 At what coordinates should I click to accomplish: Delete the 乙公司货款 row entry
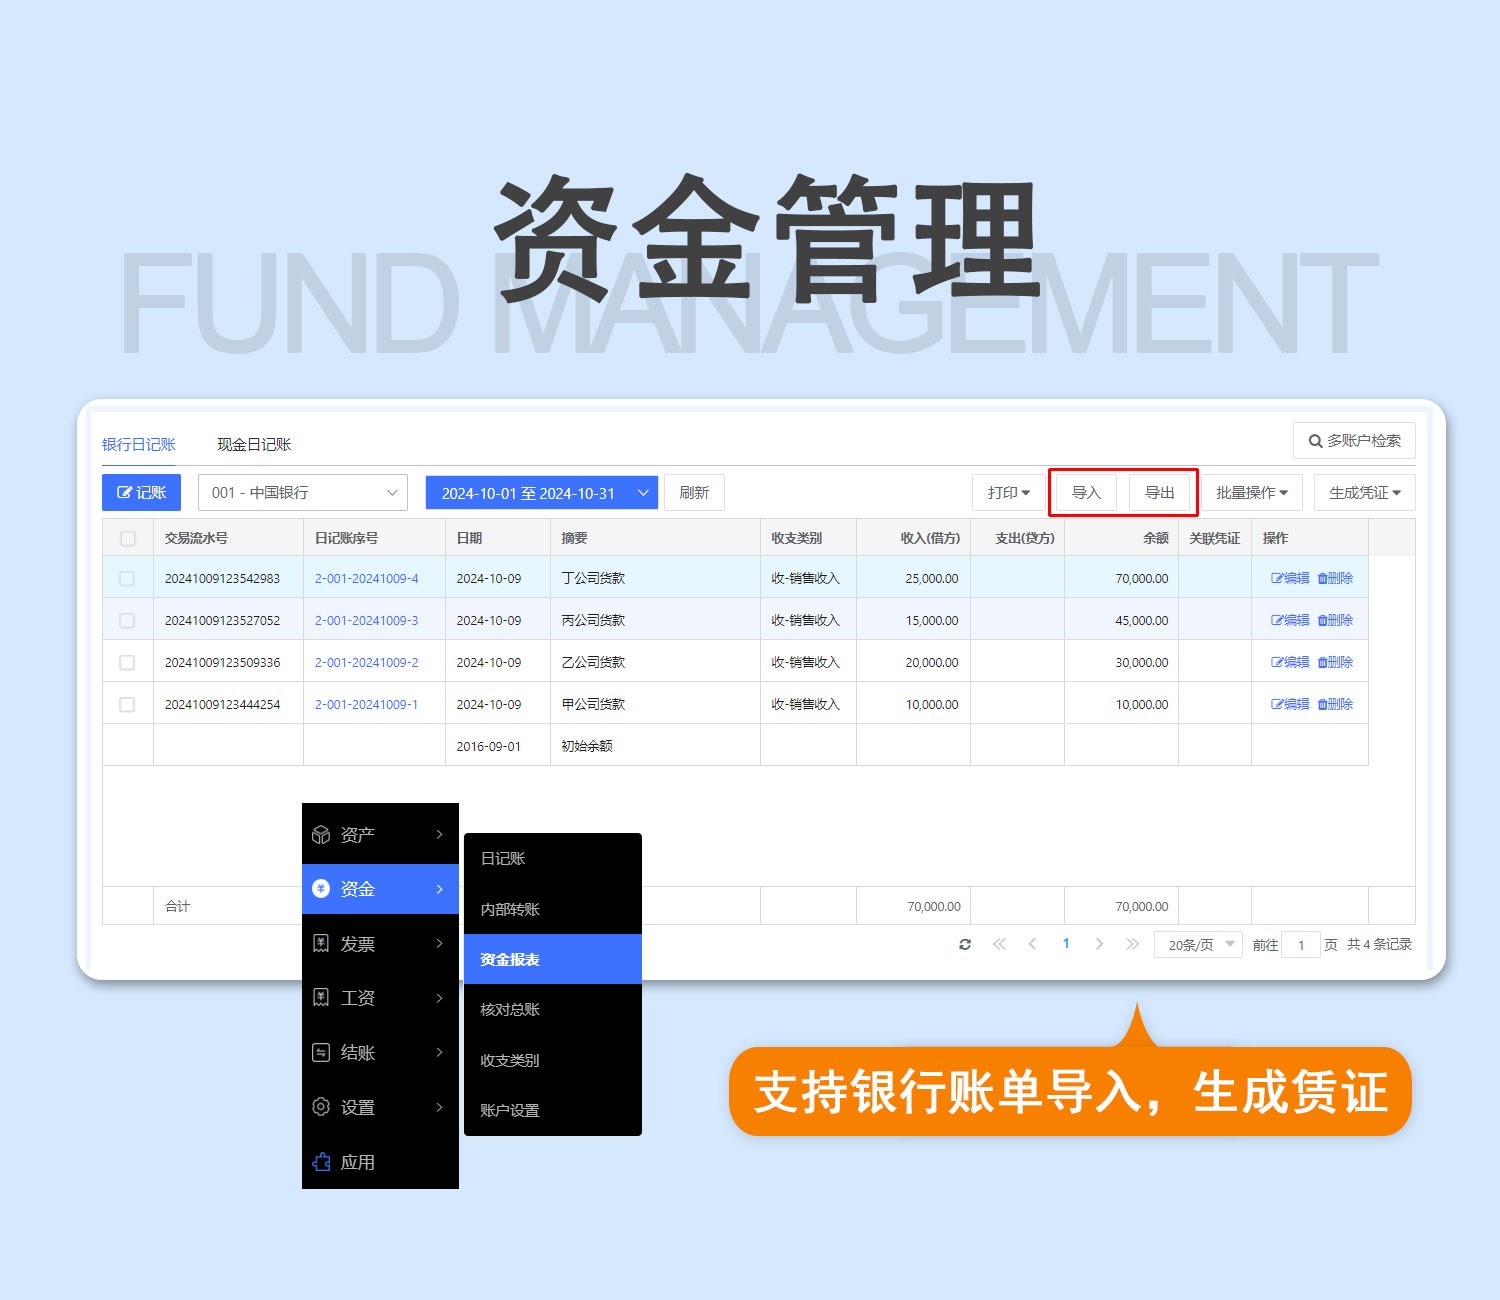(1335, 662)
